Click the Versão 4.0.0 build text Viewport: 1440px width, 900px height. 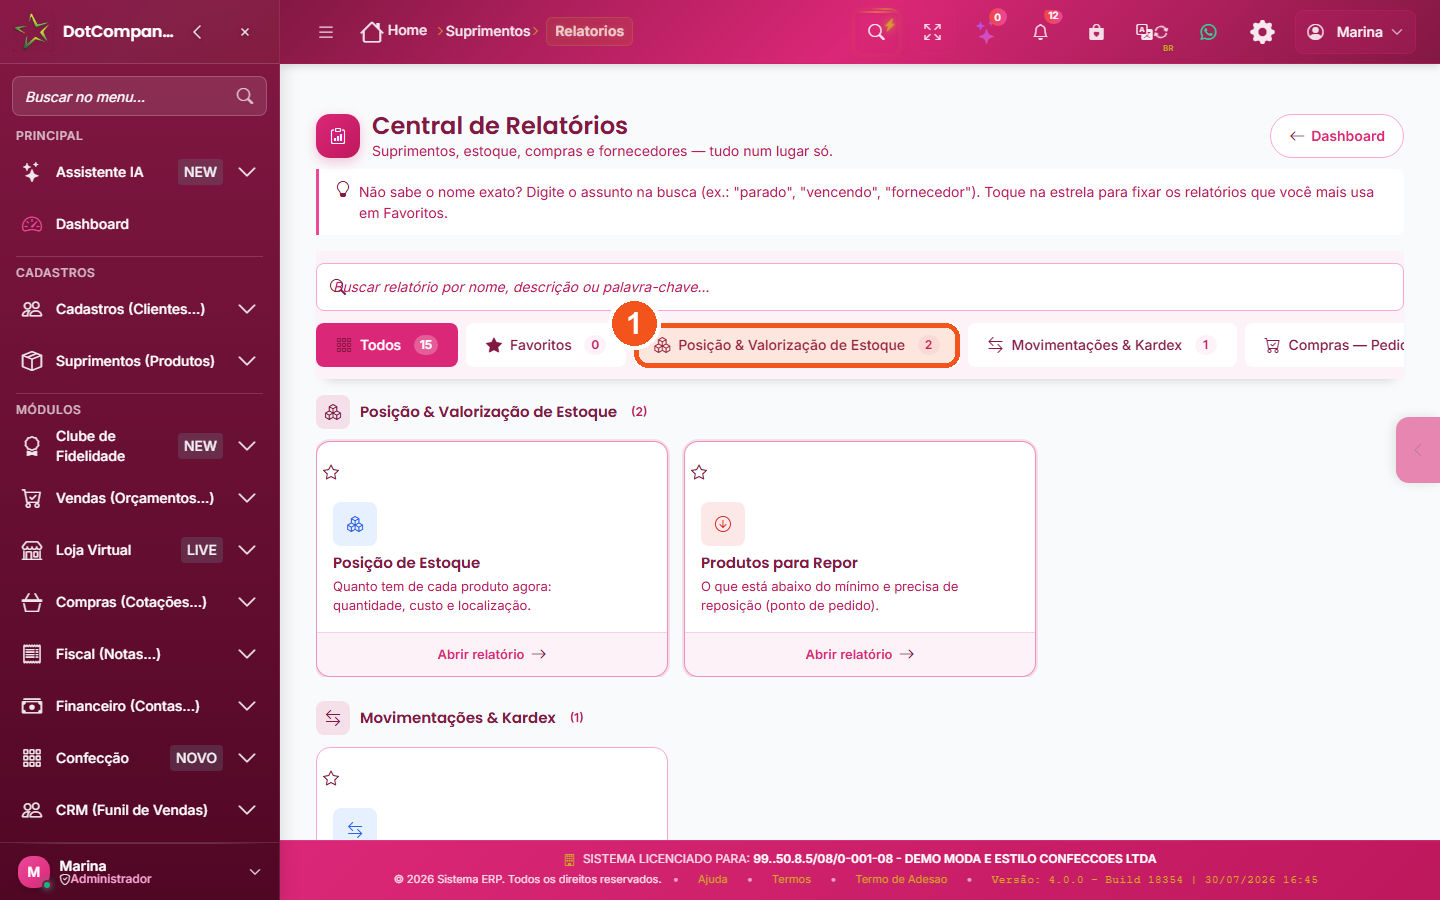click(1155, 880)
